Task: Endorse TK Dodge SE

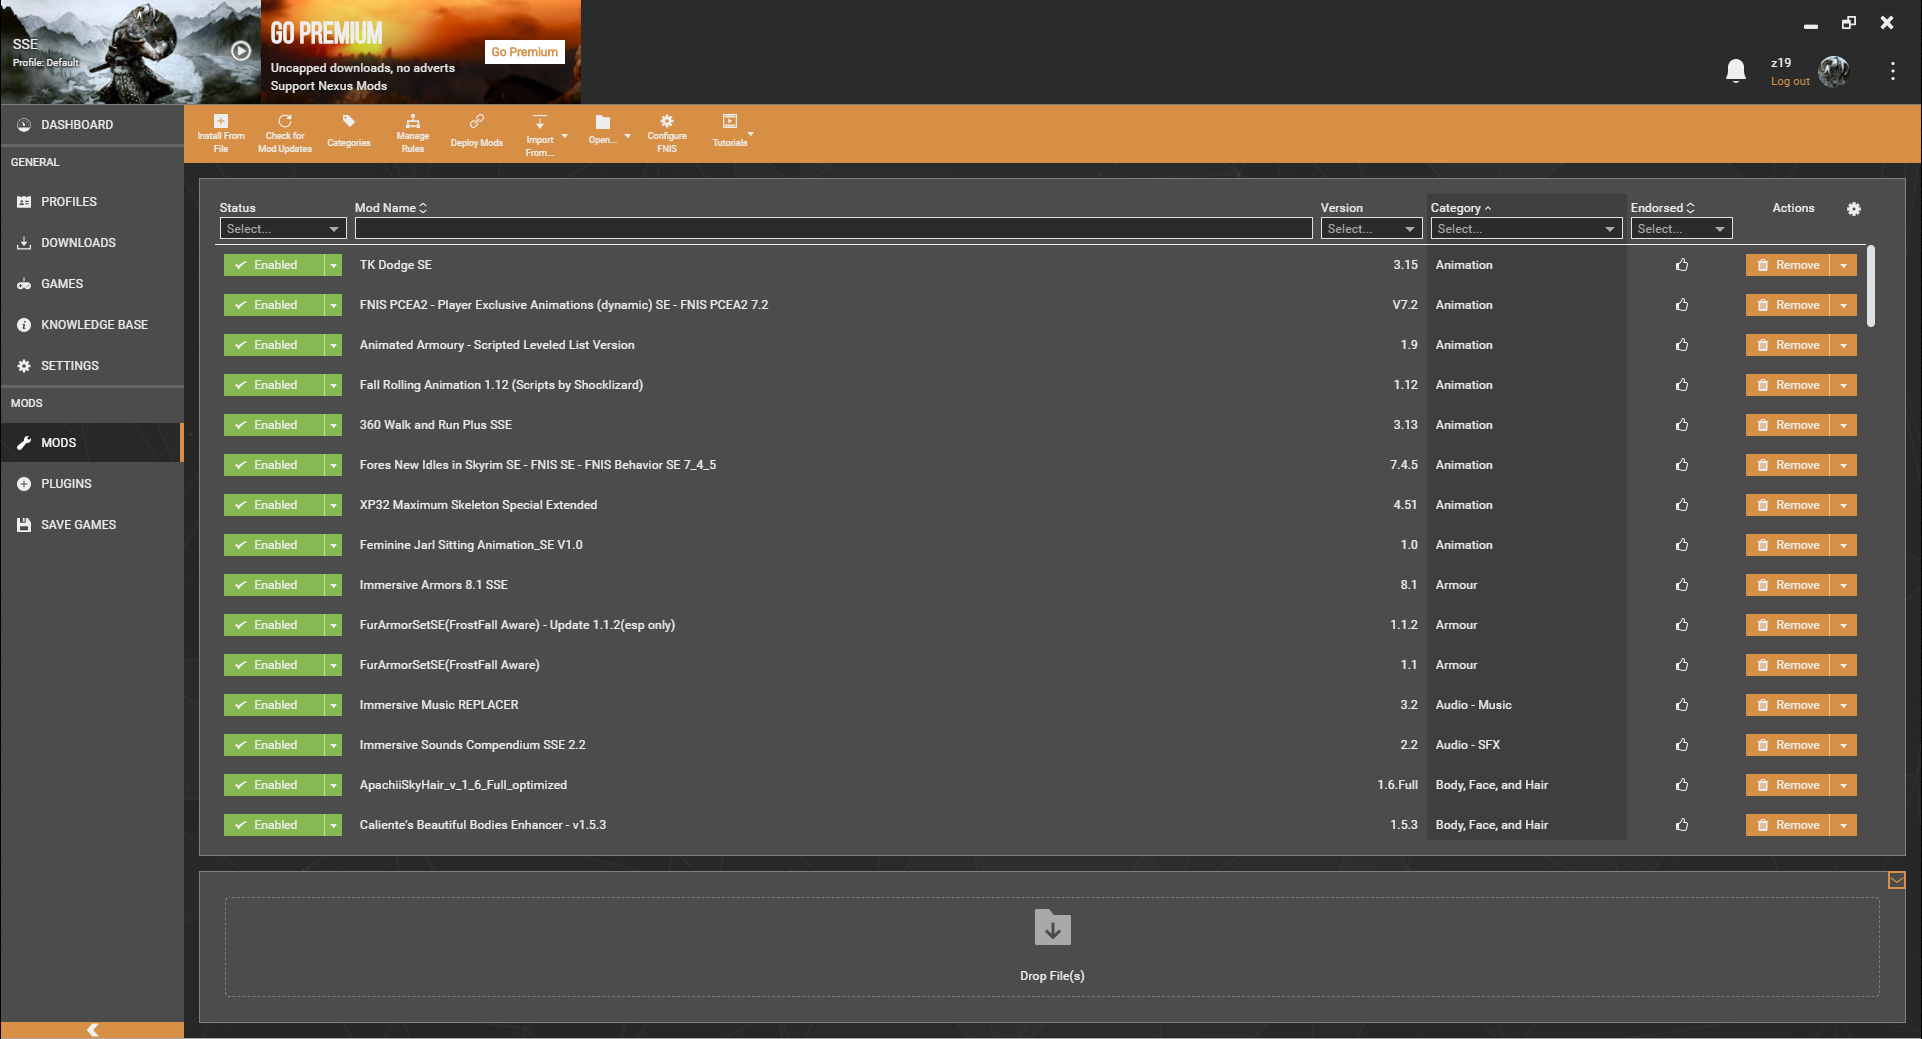Action: tap(1682, 265)
